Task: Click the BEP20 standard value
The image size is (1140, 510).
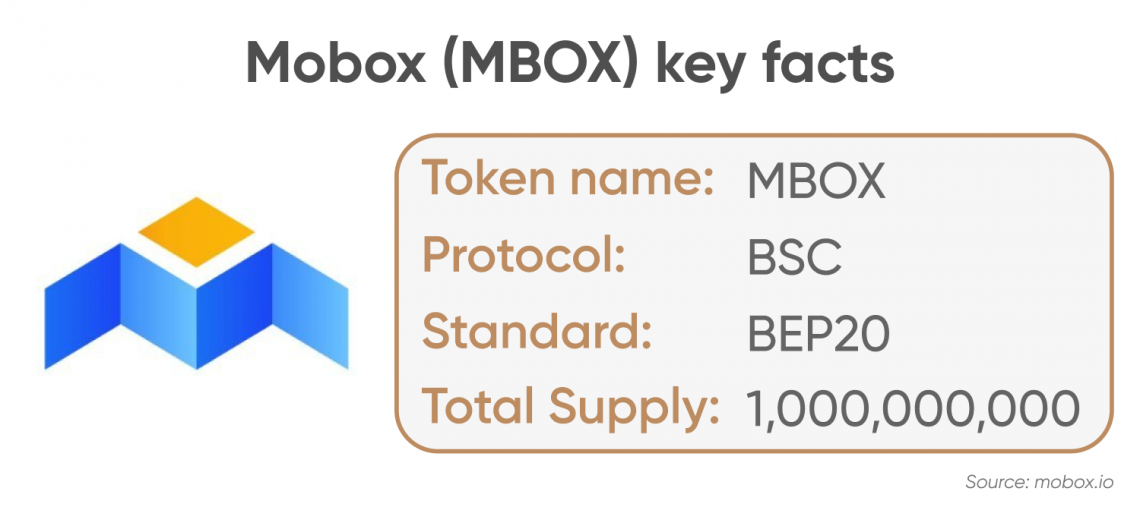Action: [x=819, y=334]
